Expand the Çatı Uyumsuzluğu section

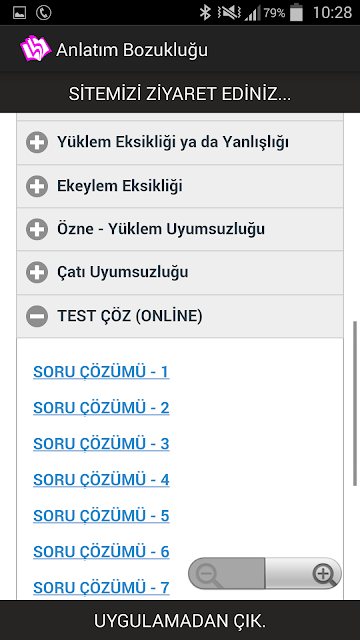pos(180,272)
